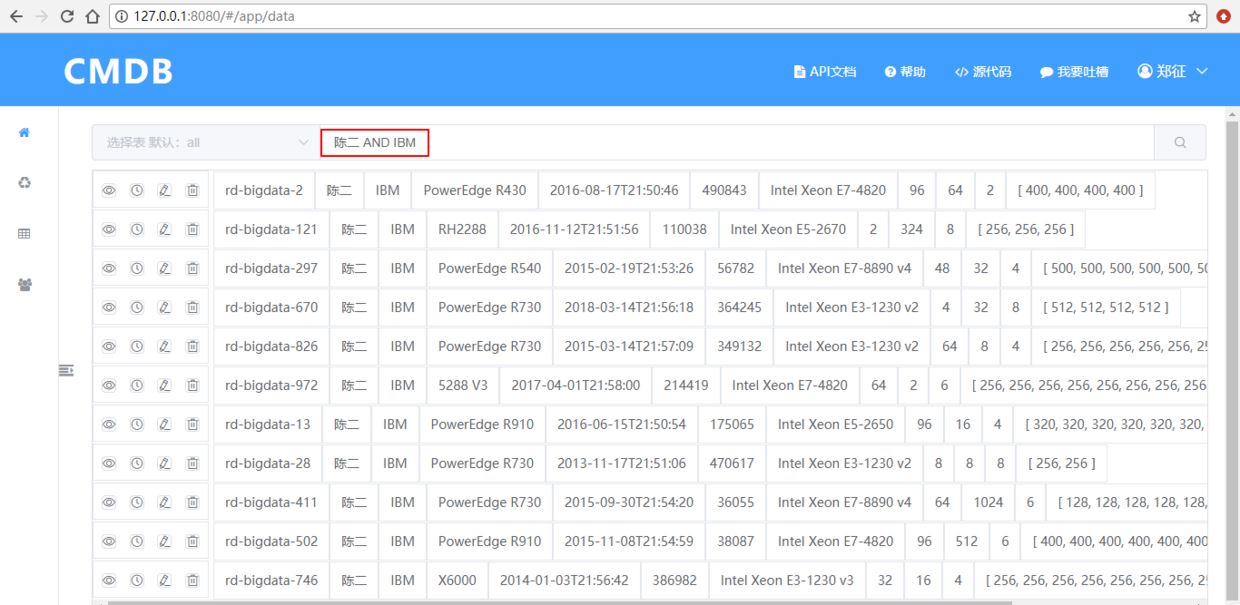Show history clock icon for rd-bigdata-121
This screenshot has height=605, width=1240.
[137, 229]
